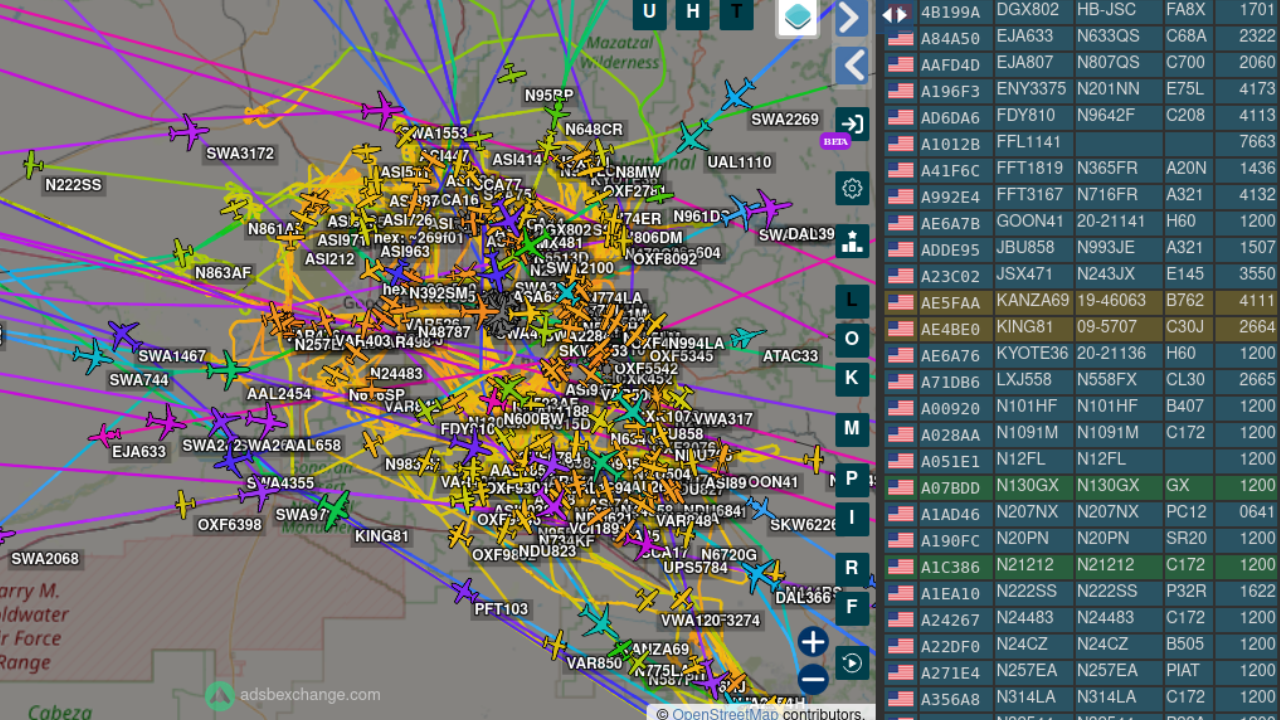1280x720 pixels.
Task: Toggle the L map button
Action: point(852,300)
